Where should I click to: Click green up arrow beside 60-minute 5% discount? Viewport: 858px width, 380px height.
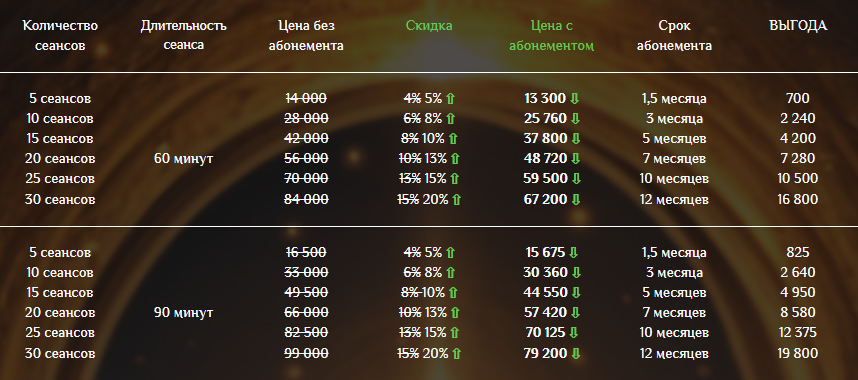point(450,99)
